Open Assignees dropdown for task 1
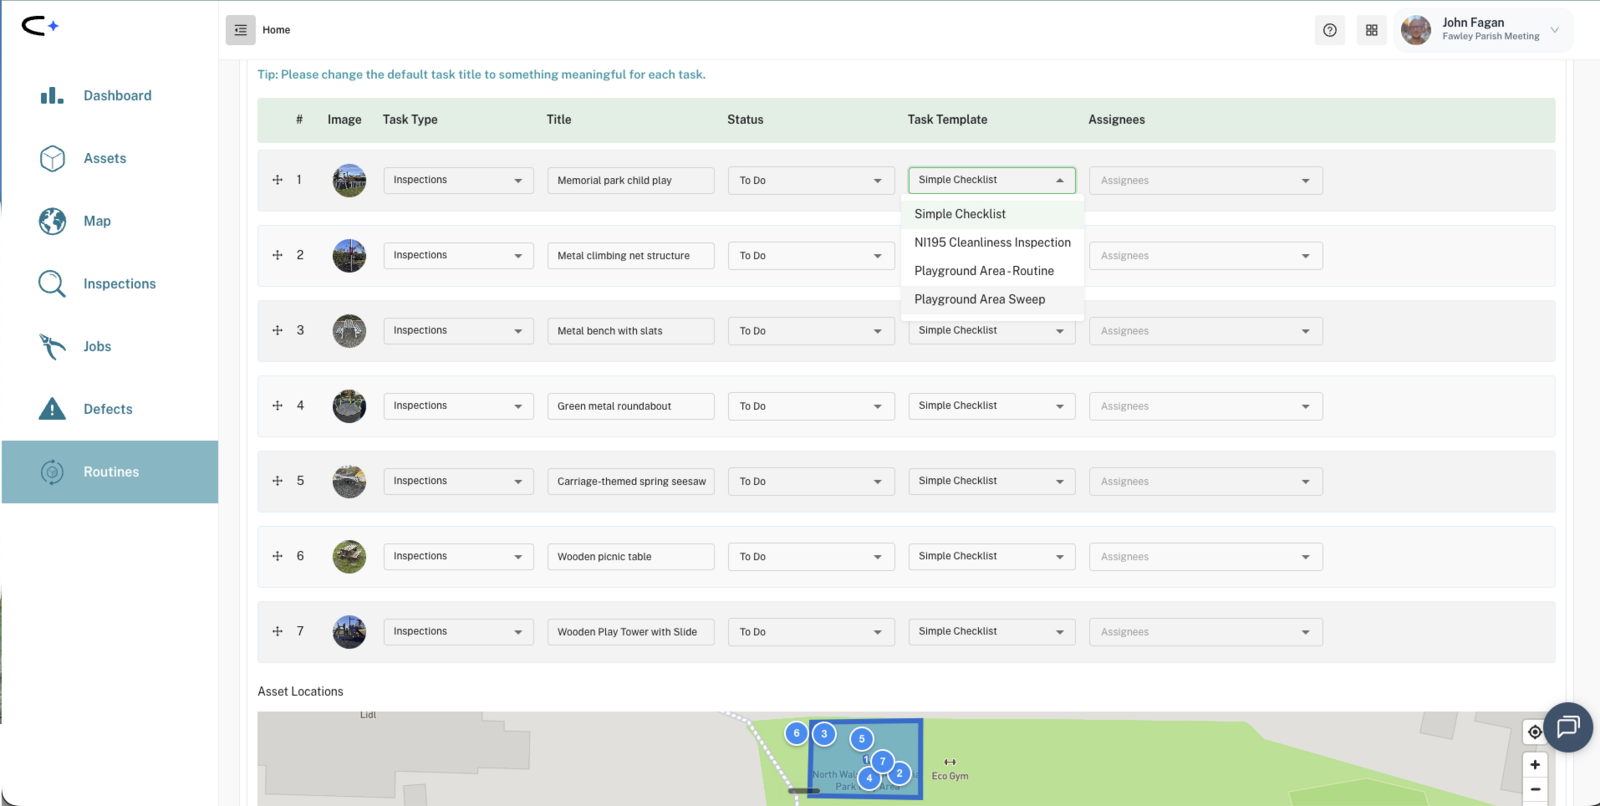Image resolution: width=1600 pixels, height=806 pixels. click(1206, 180)
